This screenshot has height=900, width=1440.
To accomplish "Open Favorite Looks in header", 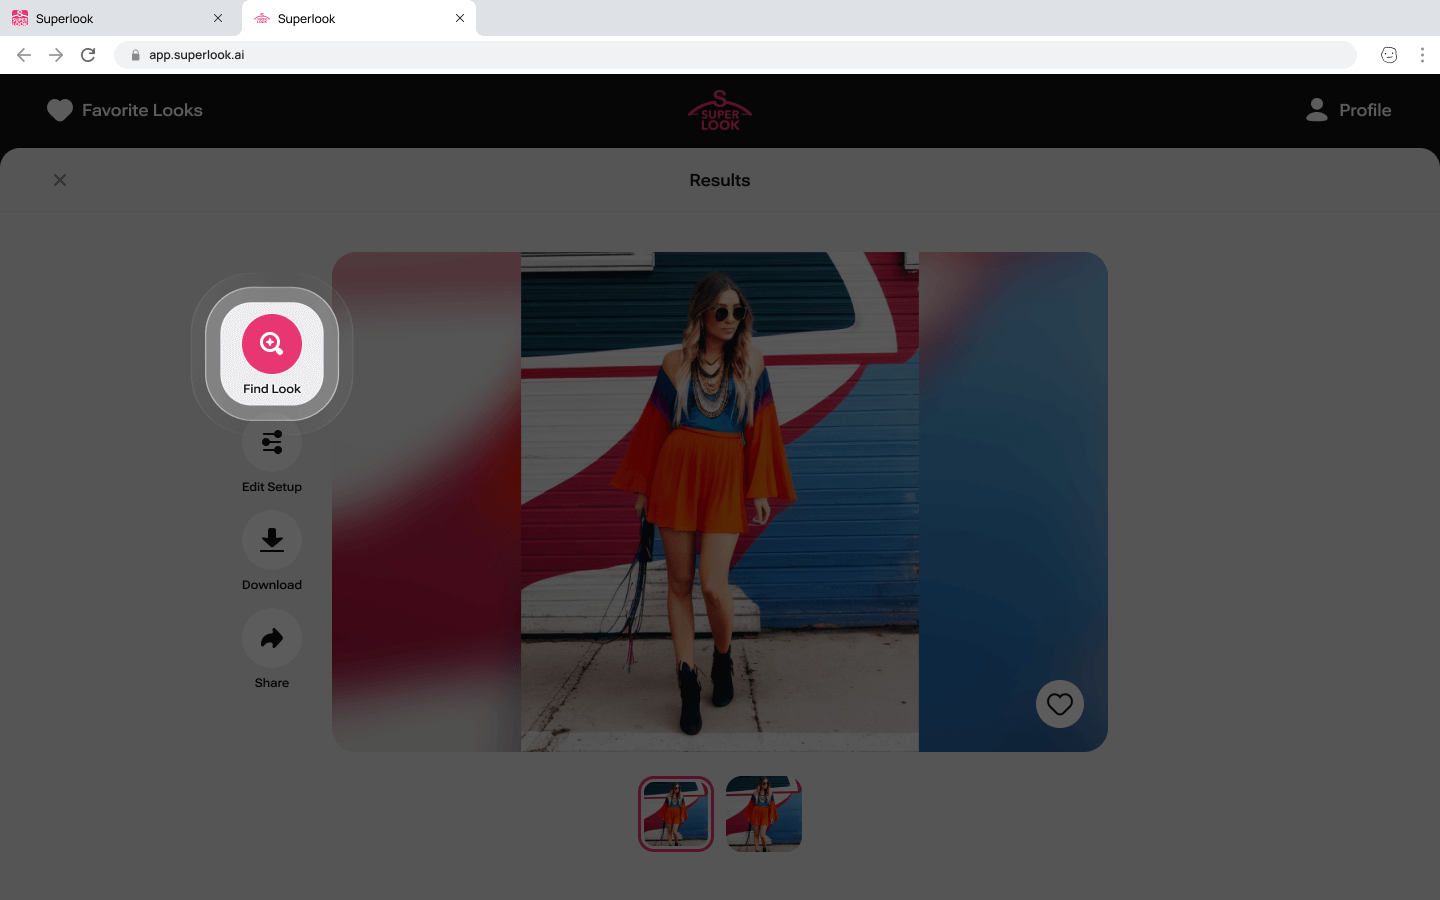I will (125, 110).
